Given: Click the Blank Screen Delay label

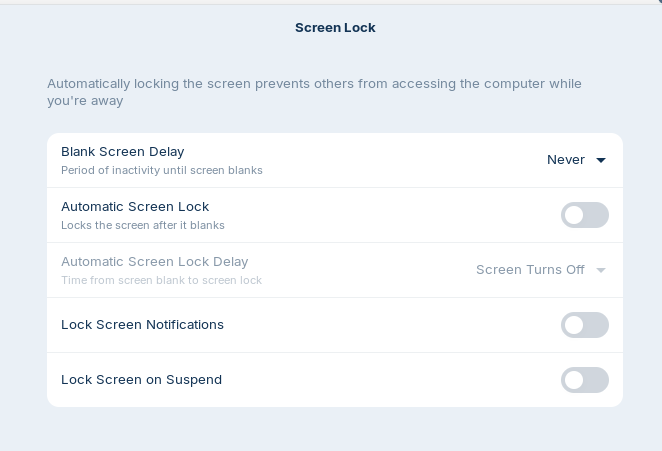Looking at the screenshot, I should (x=122, y=152).
